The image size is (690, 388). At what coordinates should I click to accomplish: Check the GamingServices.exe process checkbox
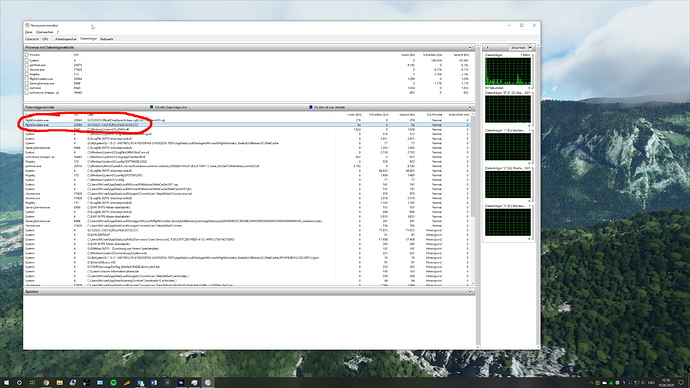click(x=27, y=83)
